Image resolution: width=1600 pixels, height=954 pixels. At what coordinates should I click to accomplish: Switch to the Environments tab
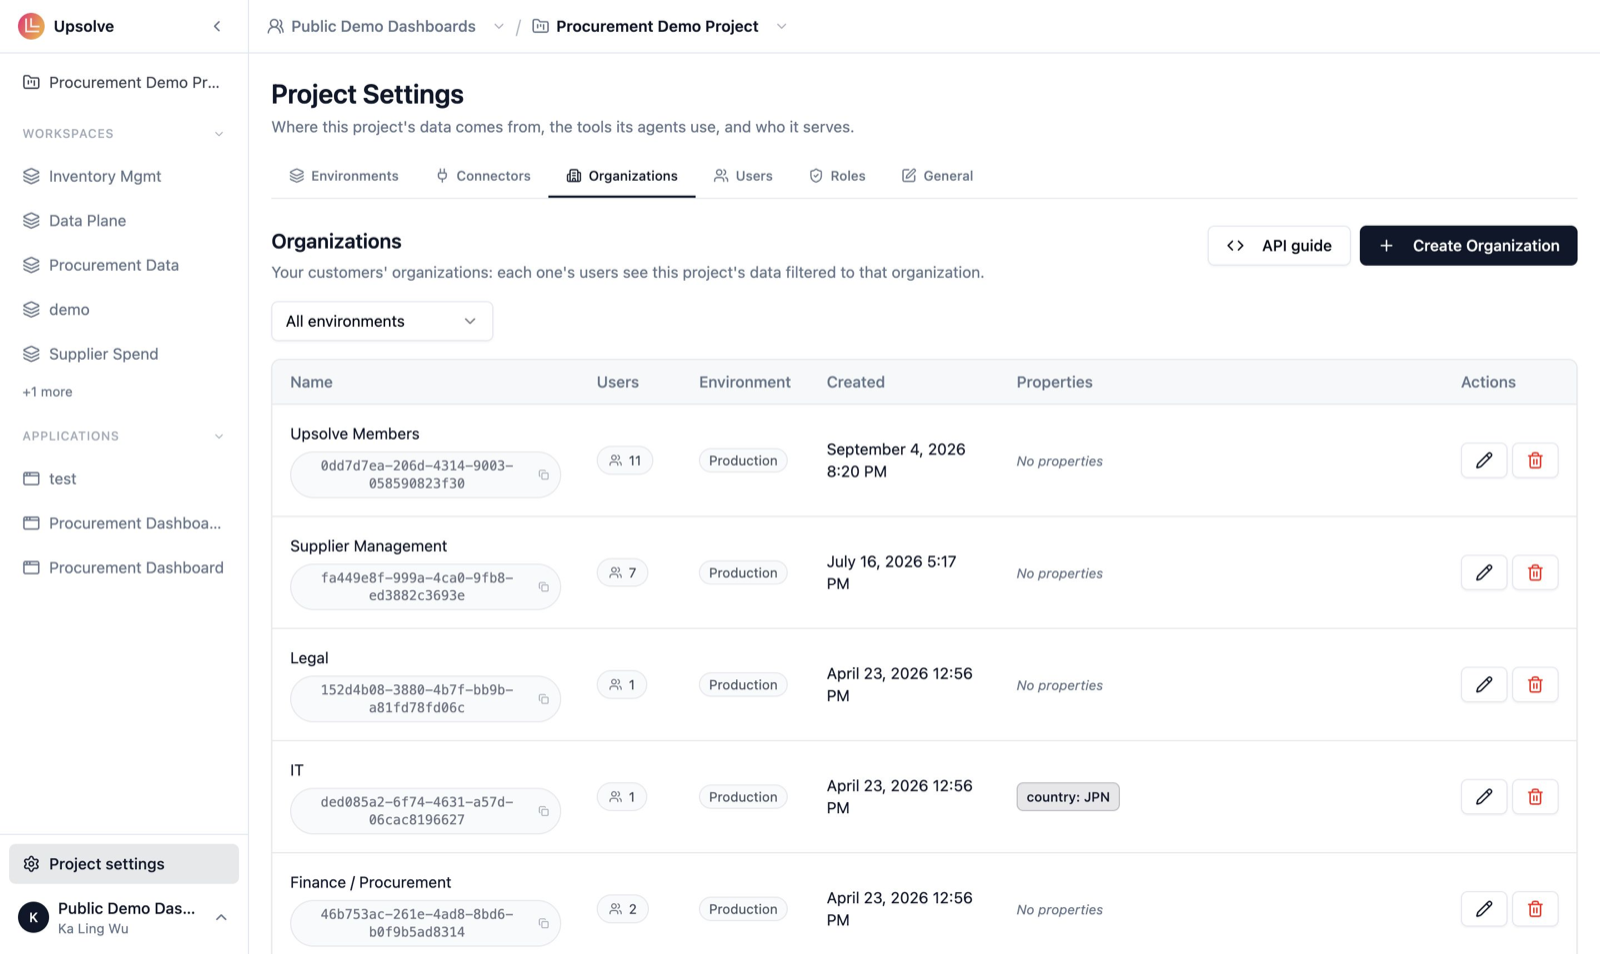[x=344, y=176]
